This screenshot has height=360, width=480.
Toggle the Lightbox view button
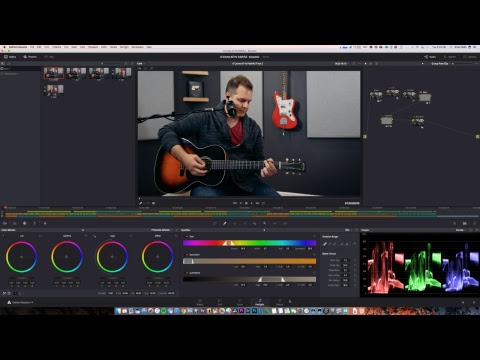(470, 57)
